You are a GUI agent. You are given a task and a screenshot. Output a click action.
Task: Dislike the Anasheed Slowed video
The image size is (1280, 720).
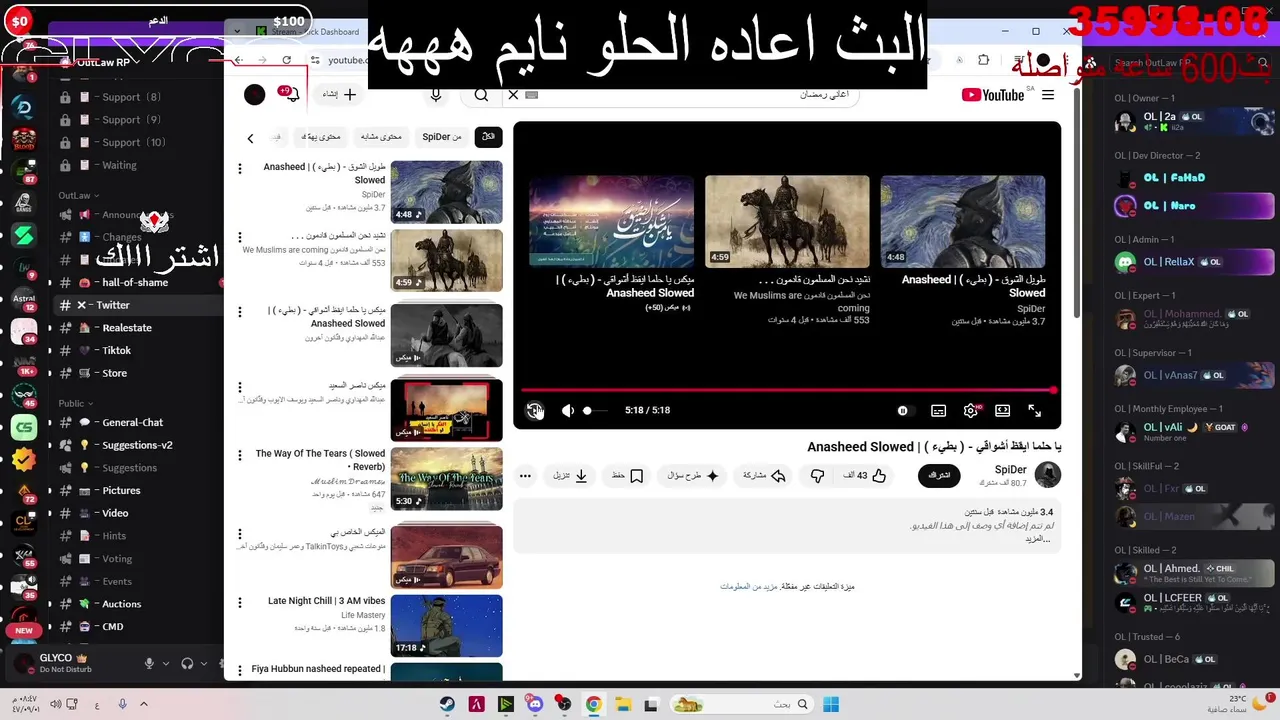tap(817, 476)
